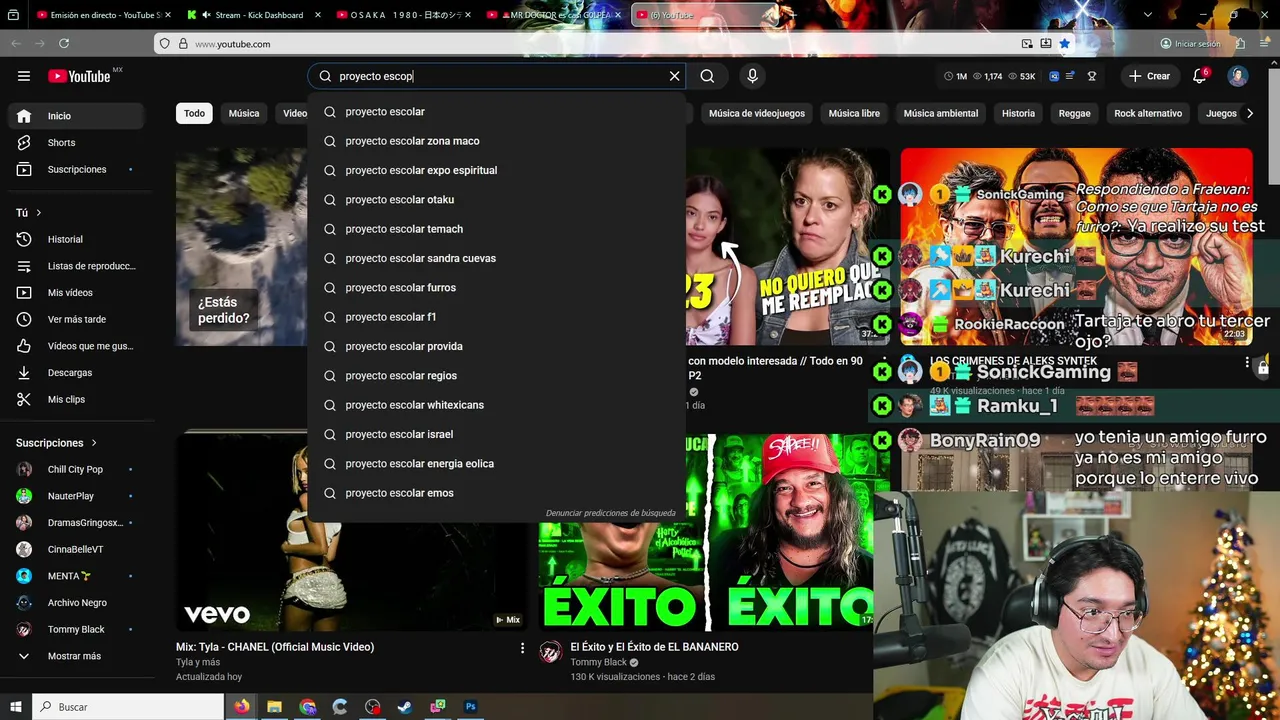Click the magnifier search button
1280x720 pixels.
point(707,76)
